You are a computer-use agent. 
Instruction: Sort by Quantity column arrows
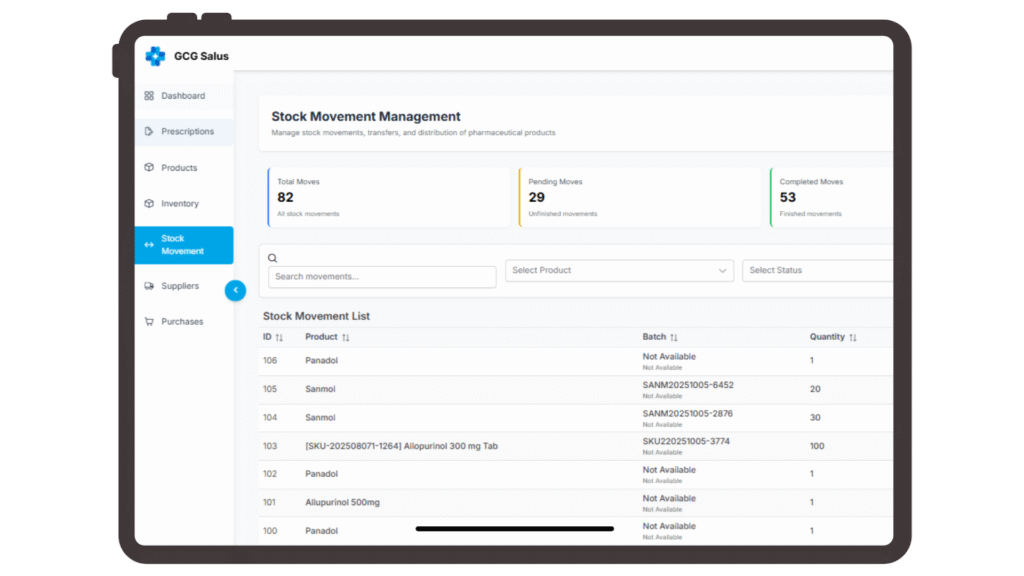click(x=853, y=338)
